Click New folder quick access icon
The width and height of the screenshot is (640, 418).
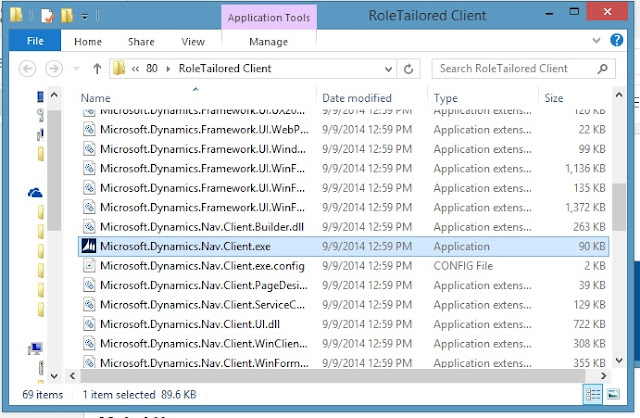[x=67, y=16]
